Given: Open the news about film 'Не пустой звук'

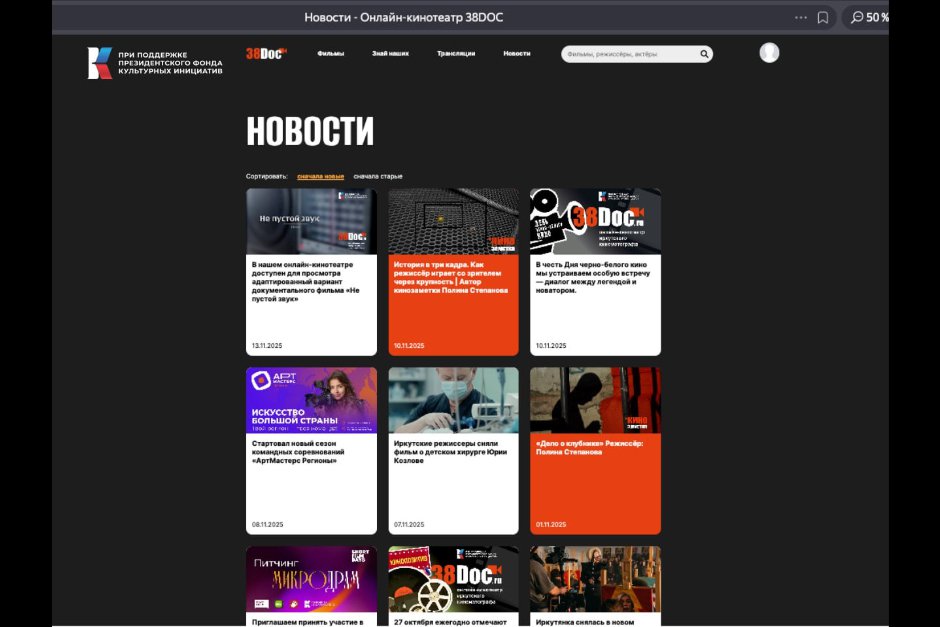Looking at the screenshot, I should [310, 270].
